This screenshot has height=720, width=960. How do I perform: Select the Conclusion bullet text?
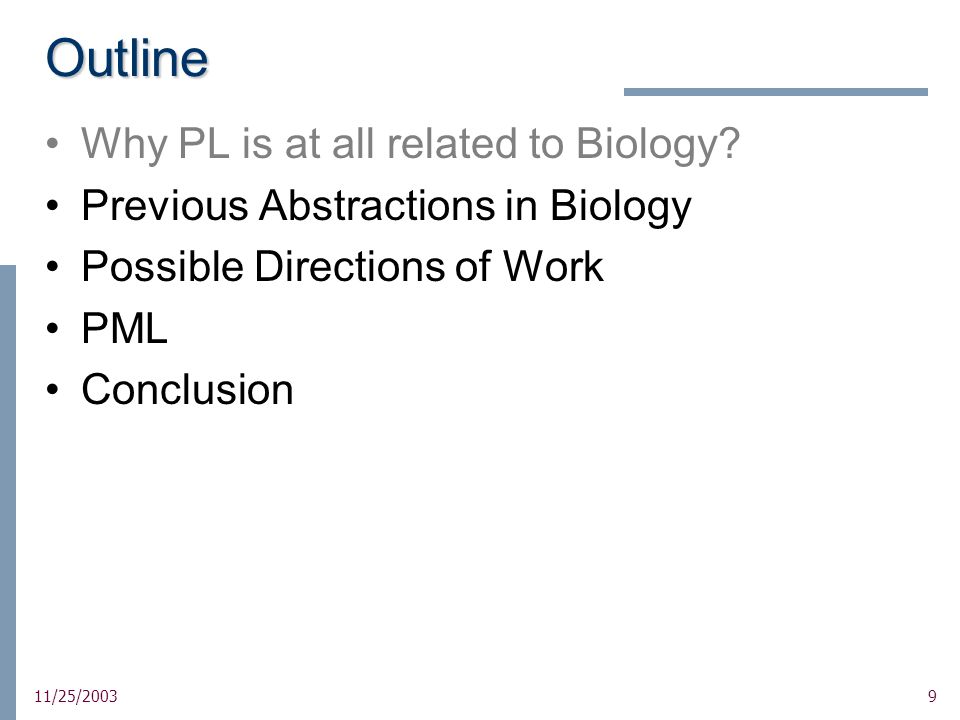click(x=187, y=389)
